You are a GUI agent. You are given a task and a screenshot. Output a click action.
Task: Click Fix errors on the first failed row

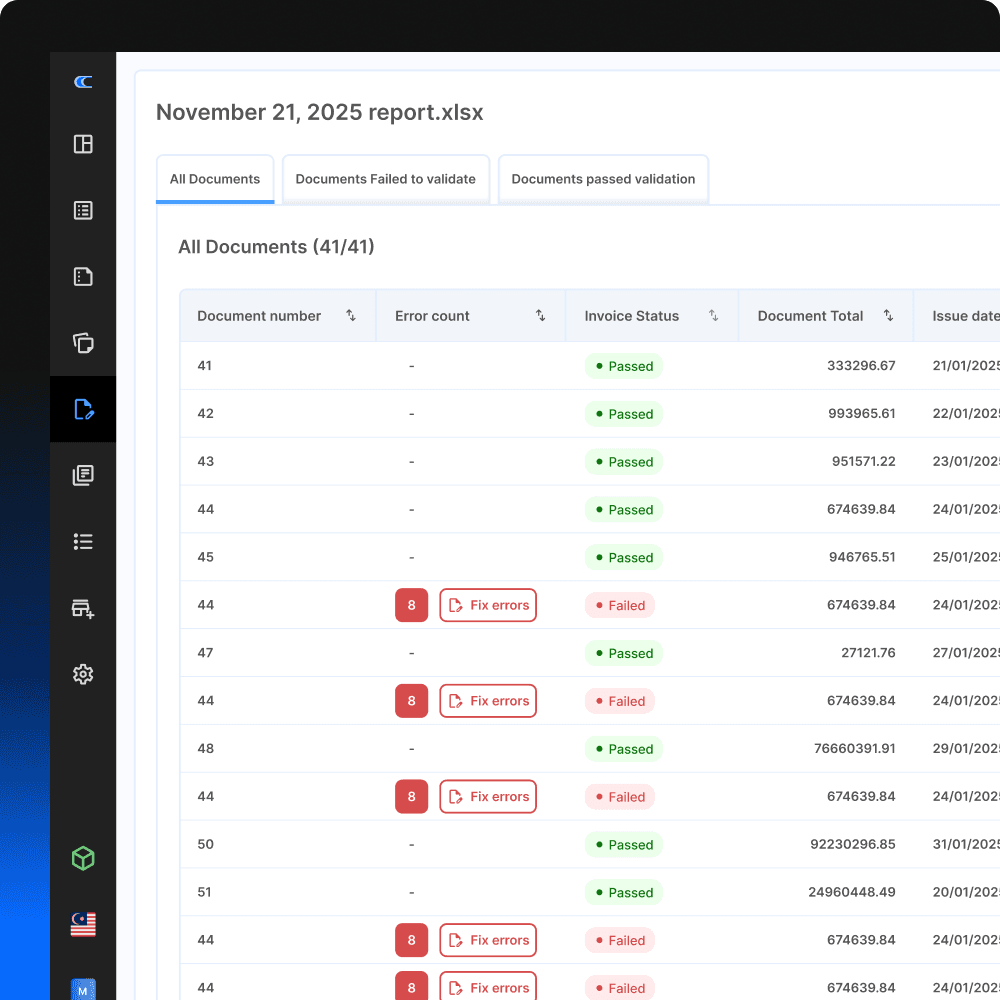[488, 605]
